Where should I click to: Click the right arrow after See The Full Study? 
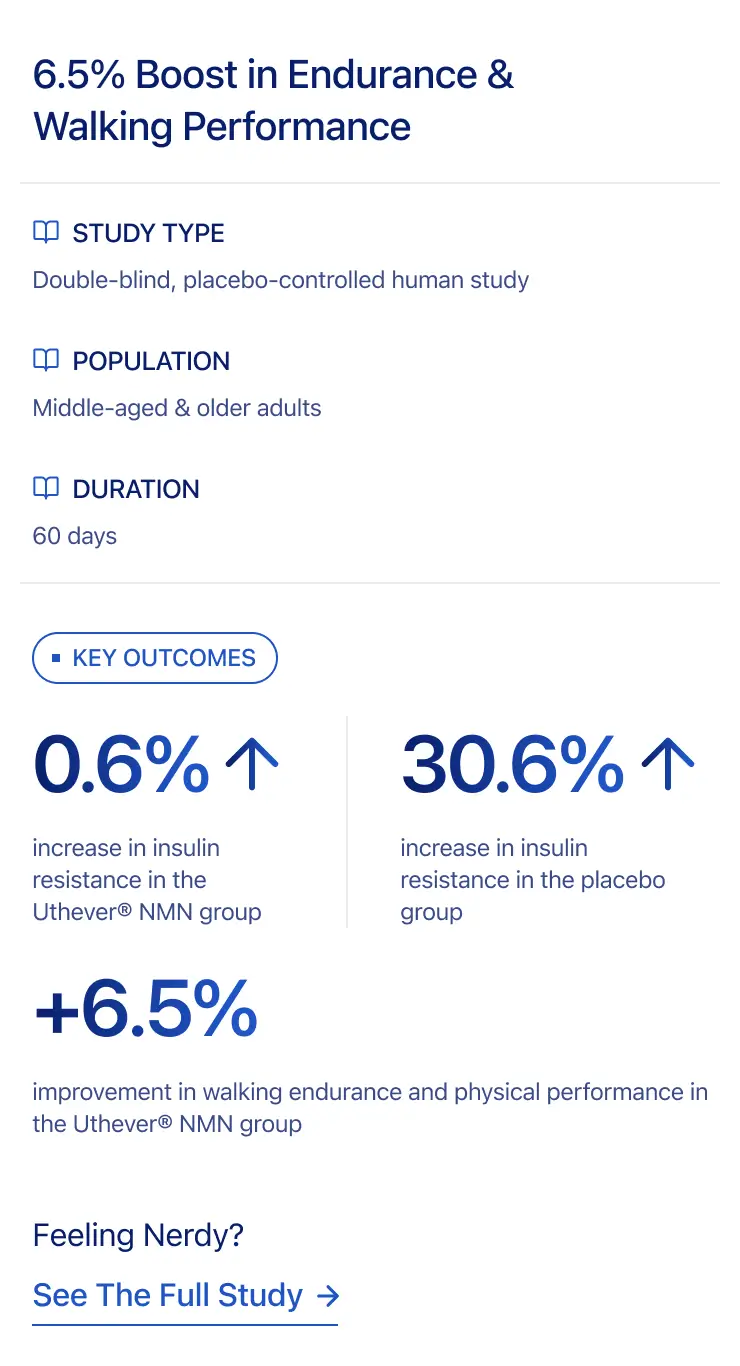(328, 1296)
